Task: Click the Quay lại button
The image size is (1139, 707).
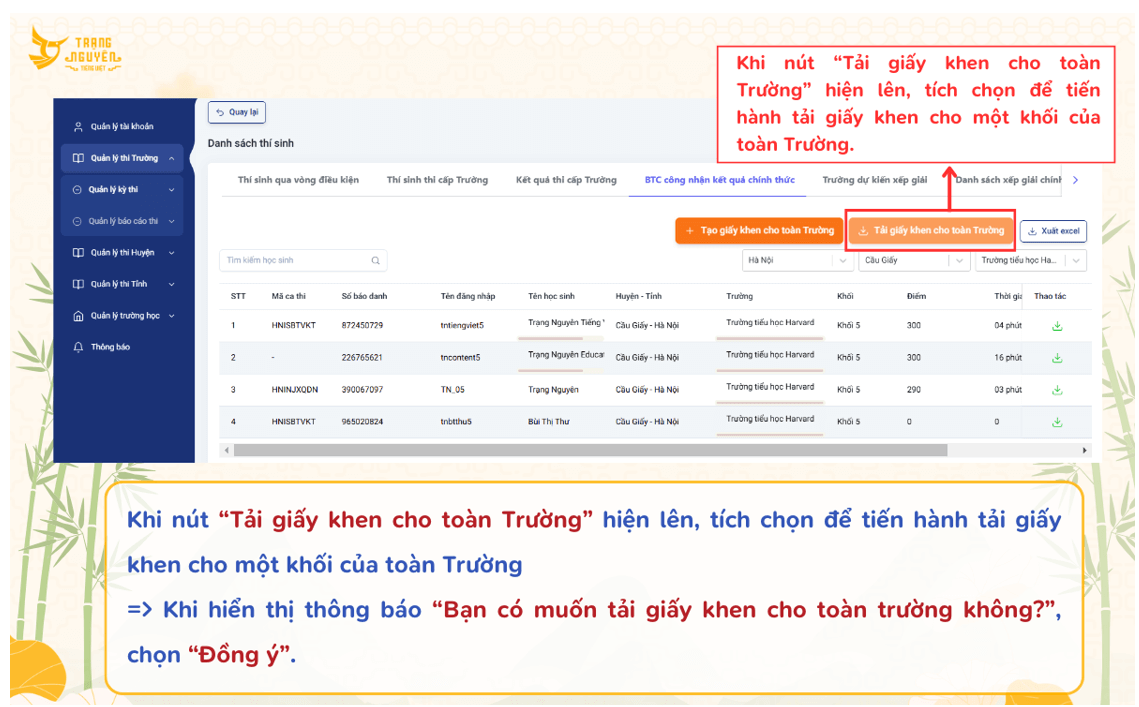Action: (x=237, y=112)
